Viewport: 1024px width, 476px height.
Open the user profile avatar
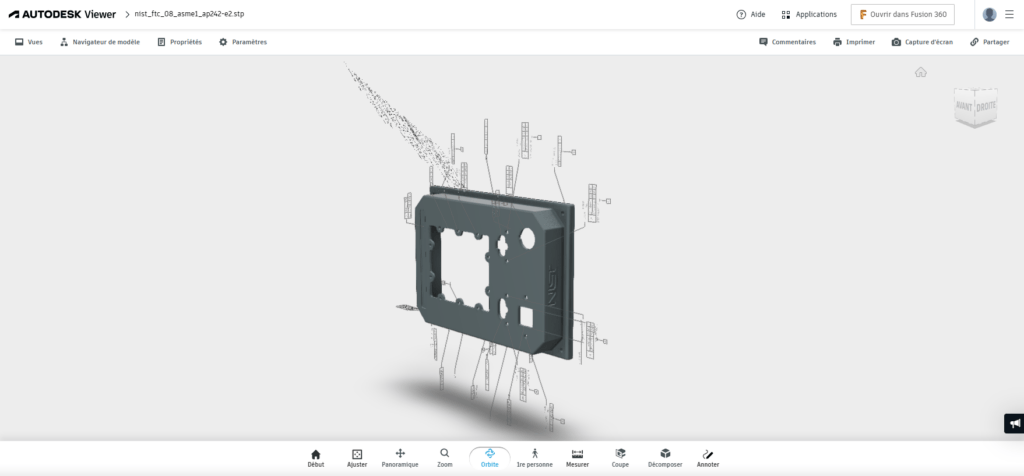989,14
